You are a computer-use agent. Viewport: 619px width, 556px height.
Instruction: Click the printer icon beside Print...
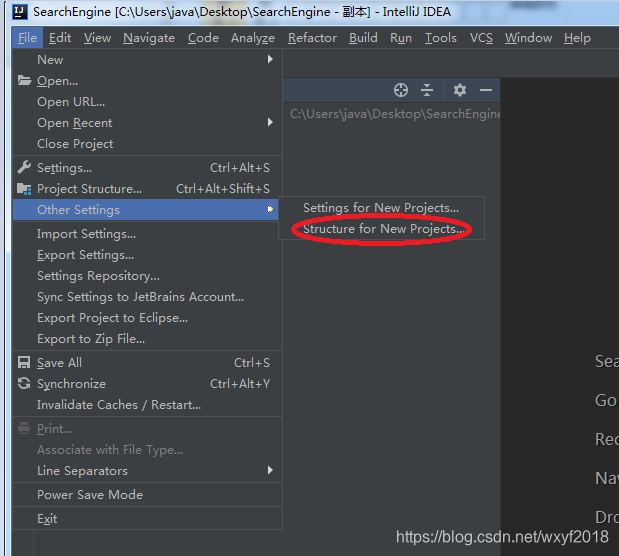point(24,428)
